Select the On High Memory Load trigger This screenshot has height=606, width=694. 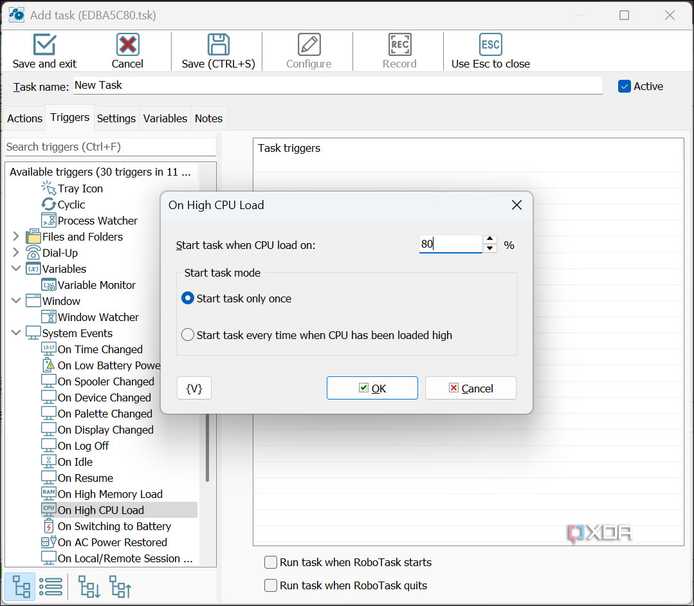point(102,494)
